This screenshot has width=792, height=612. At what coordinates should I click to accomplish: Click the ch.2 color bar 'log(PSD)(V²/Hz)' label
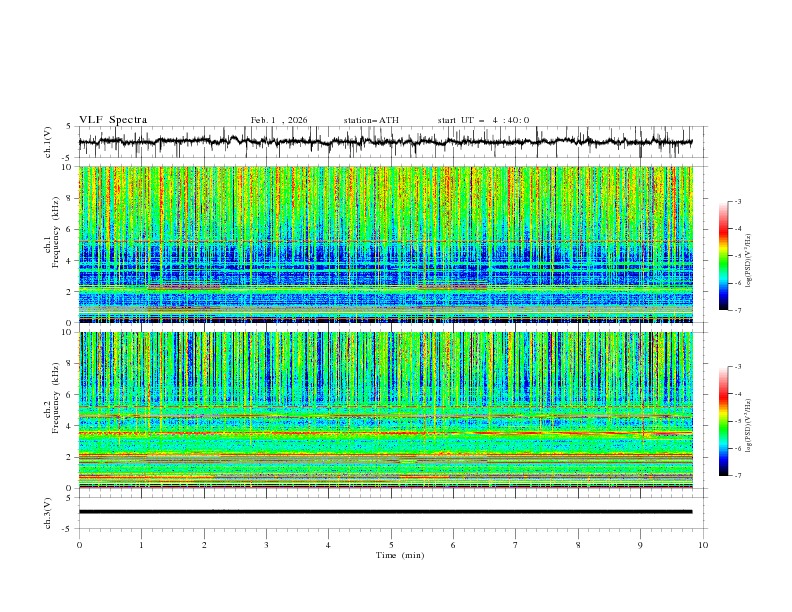(749, 425)
